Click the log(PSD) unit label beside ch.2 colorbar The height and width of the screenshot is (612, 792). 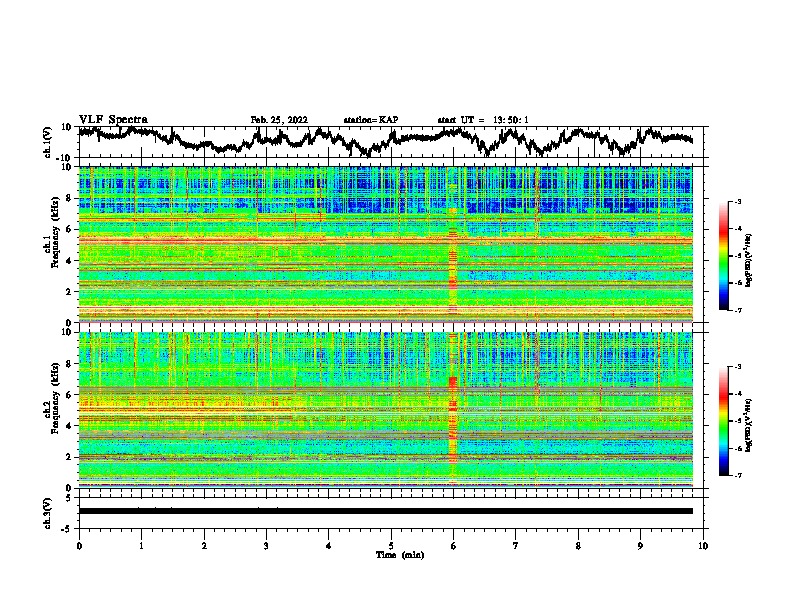click(x=748, y=425)
